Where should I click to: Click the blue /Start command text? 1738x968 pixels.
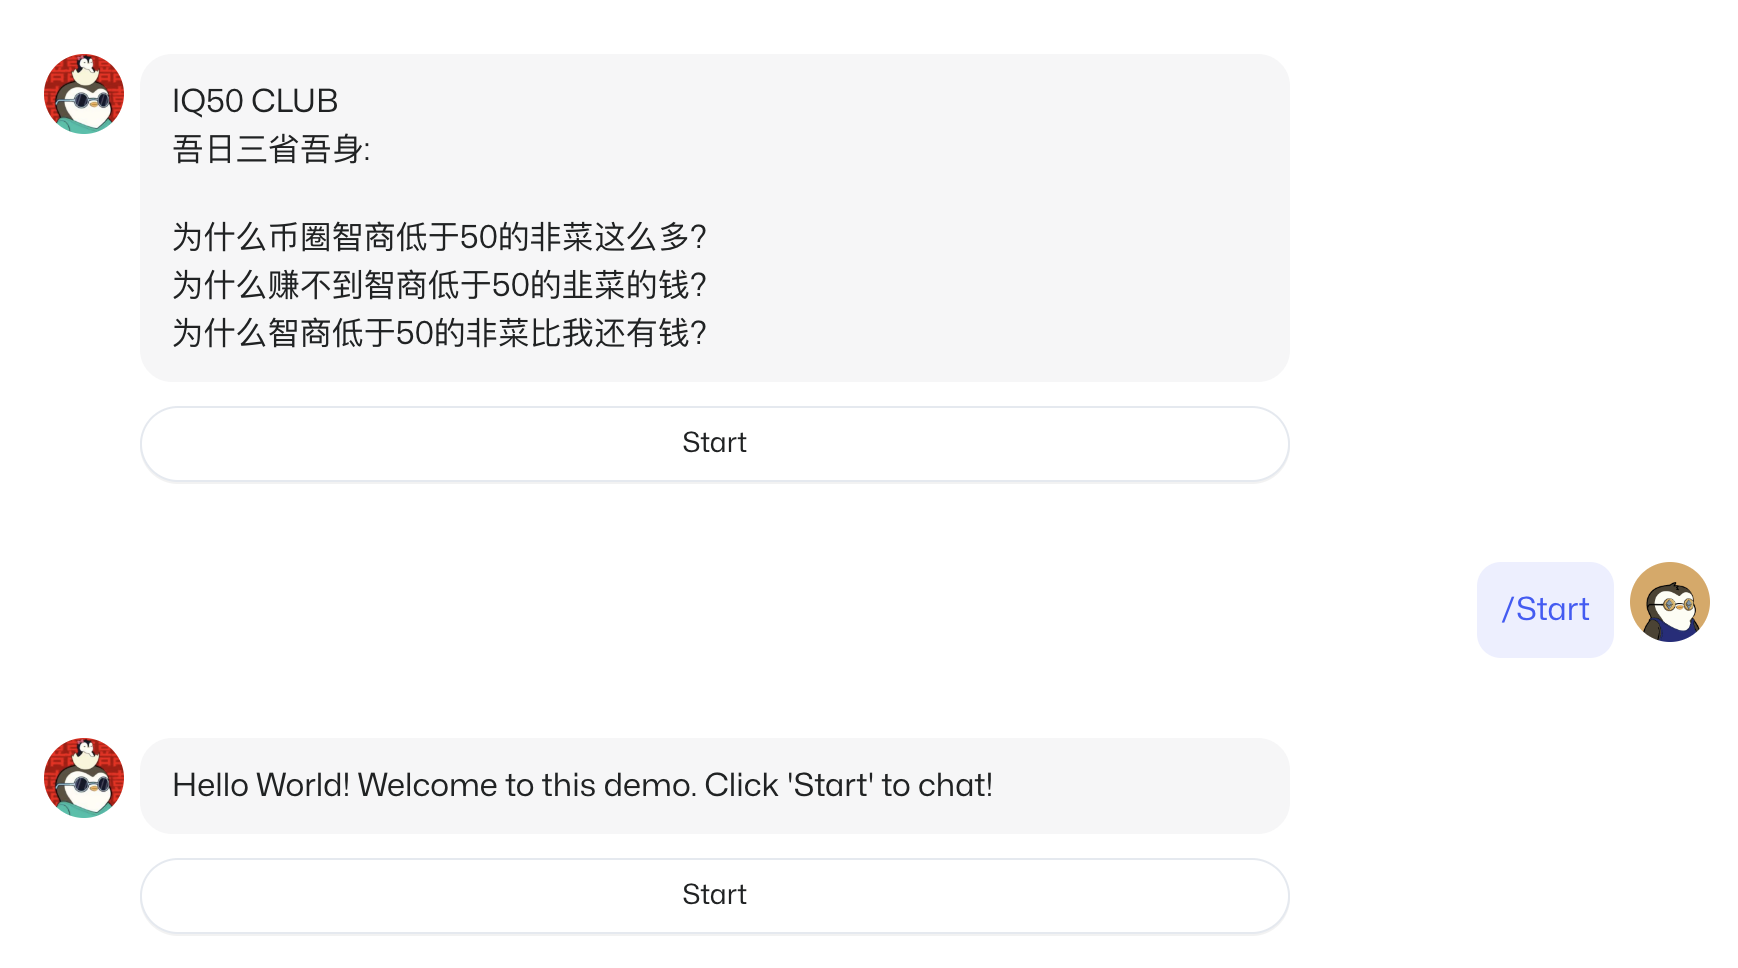coord(1545,609)
